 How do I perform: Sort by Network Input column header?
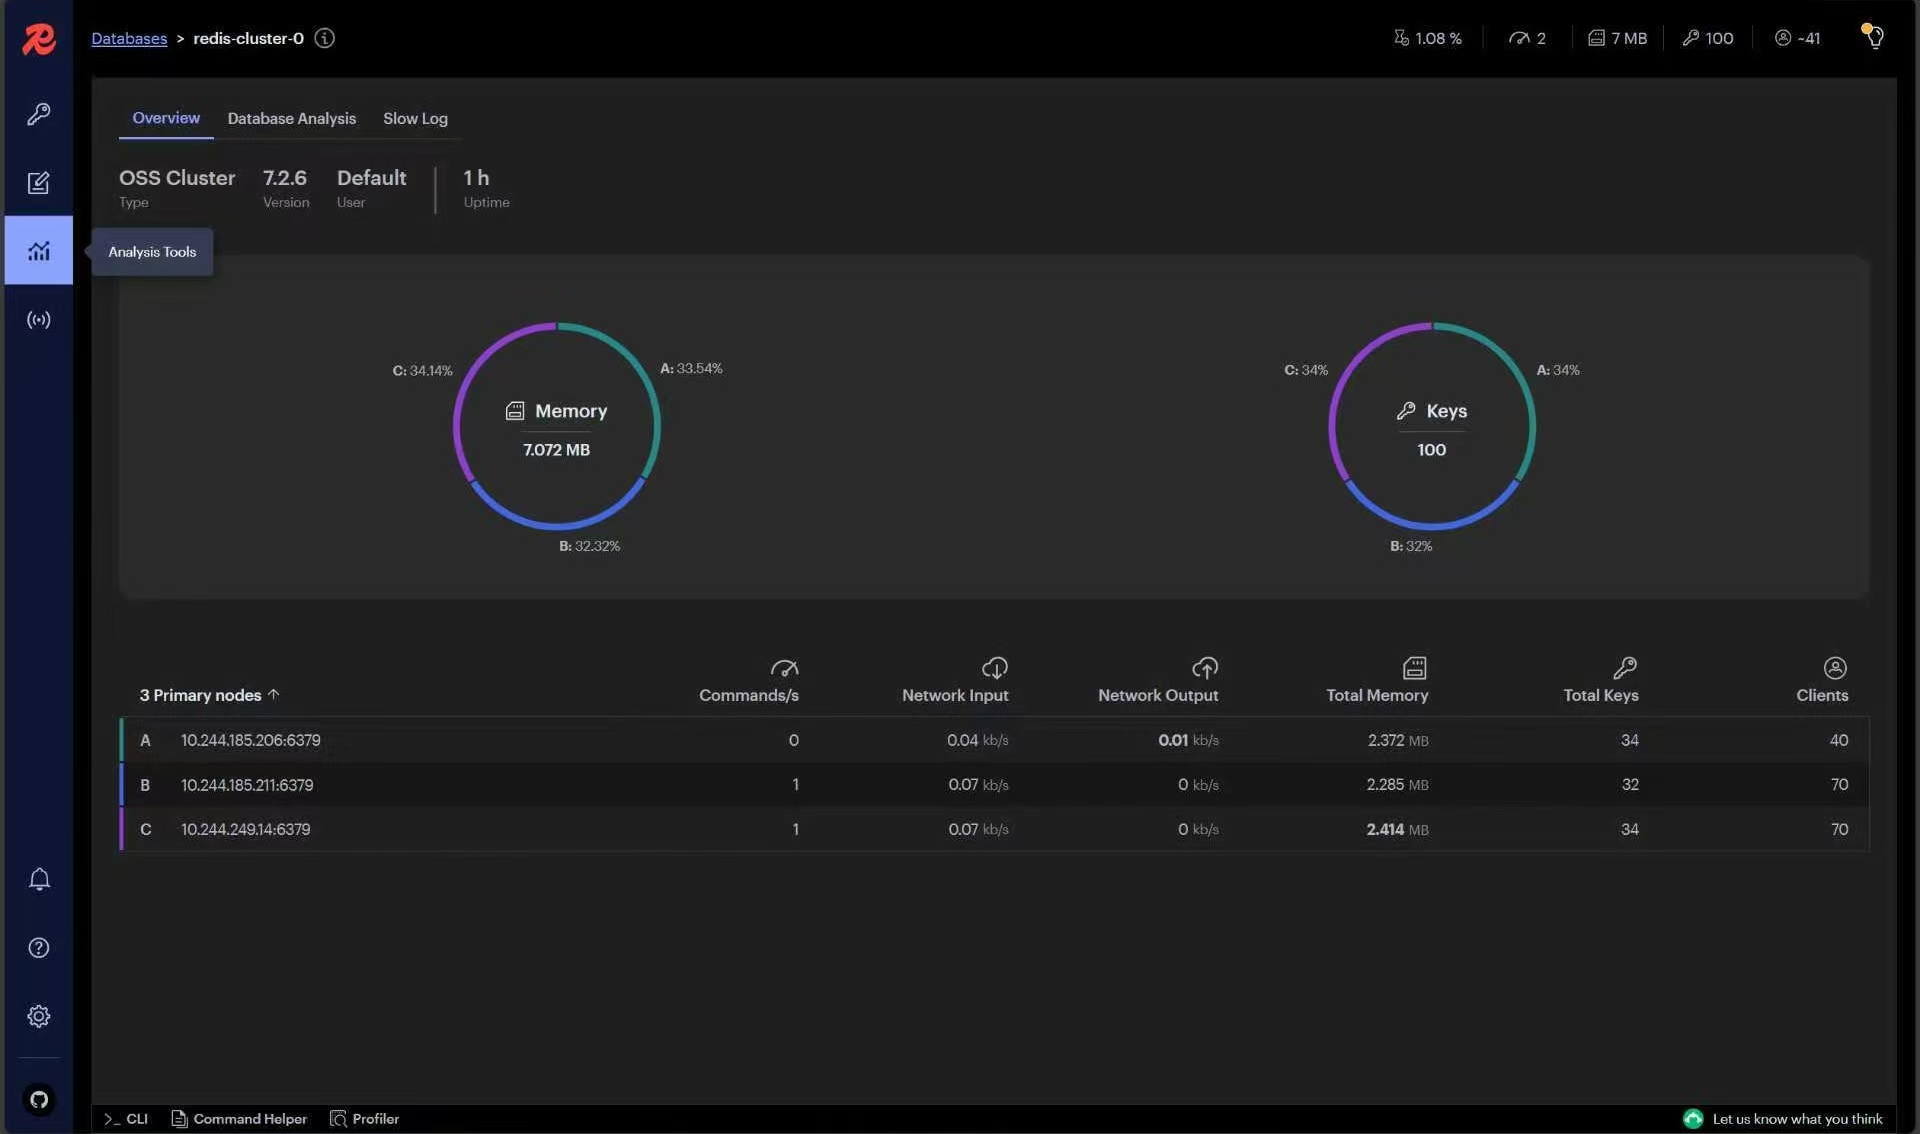(955, 695)
